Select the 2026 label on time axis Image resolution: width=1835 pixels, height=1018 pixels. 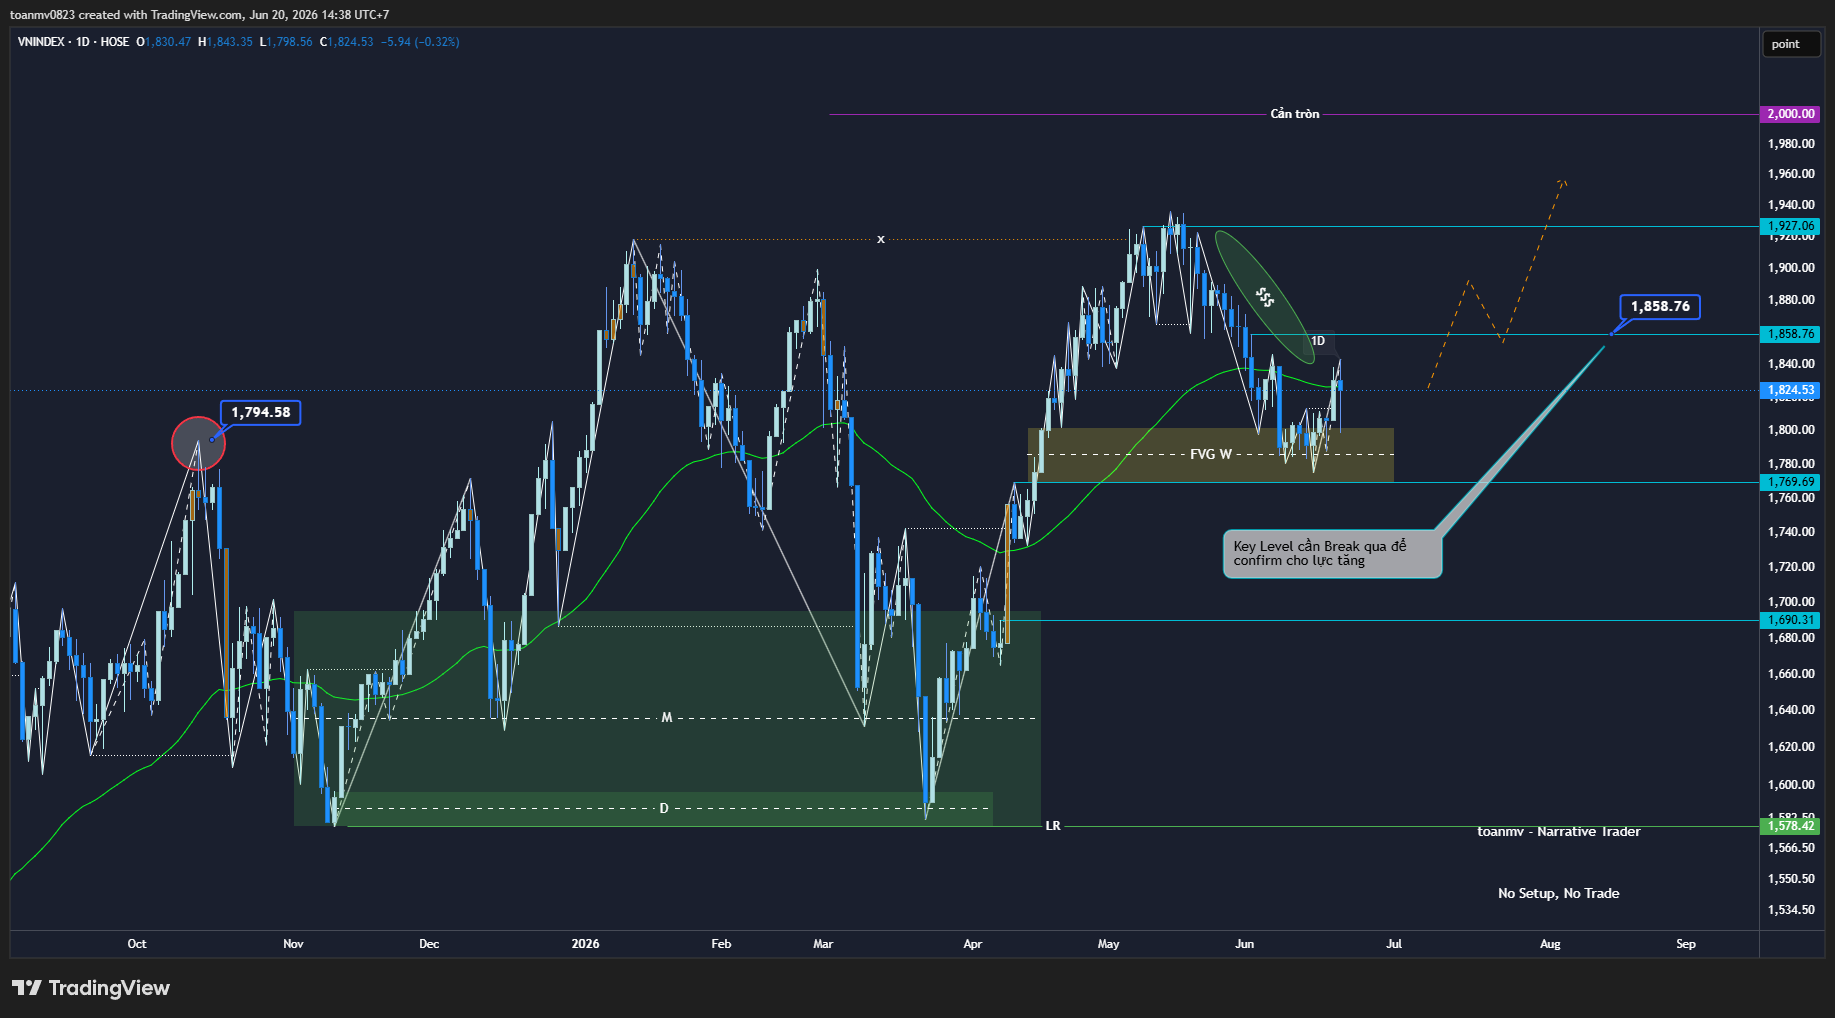(586, 944)
